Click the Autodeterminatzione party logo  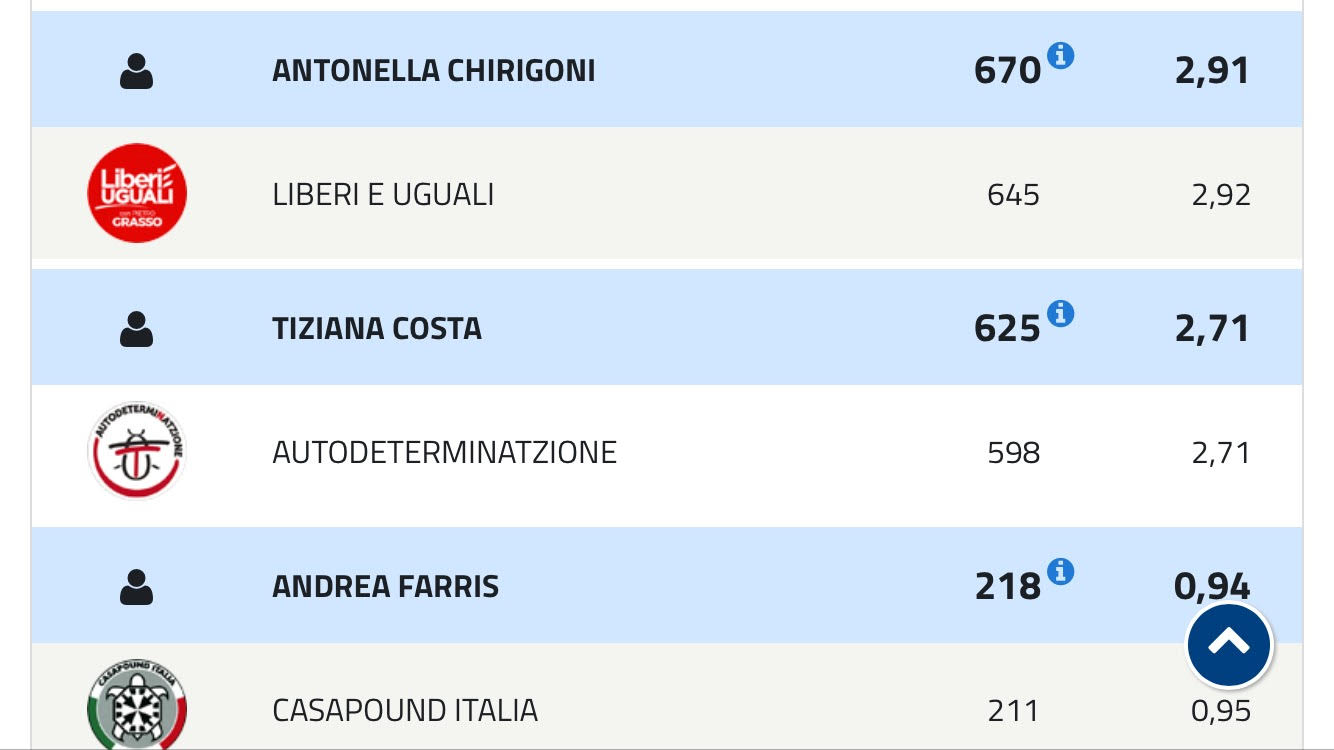[x=137, y=451]
